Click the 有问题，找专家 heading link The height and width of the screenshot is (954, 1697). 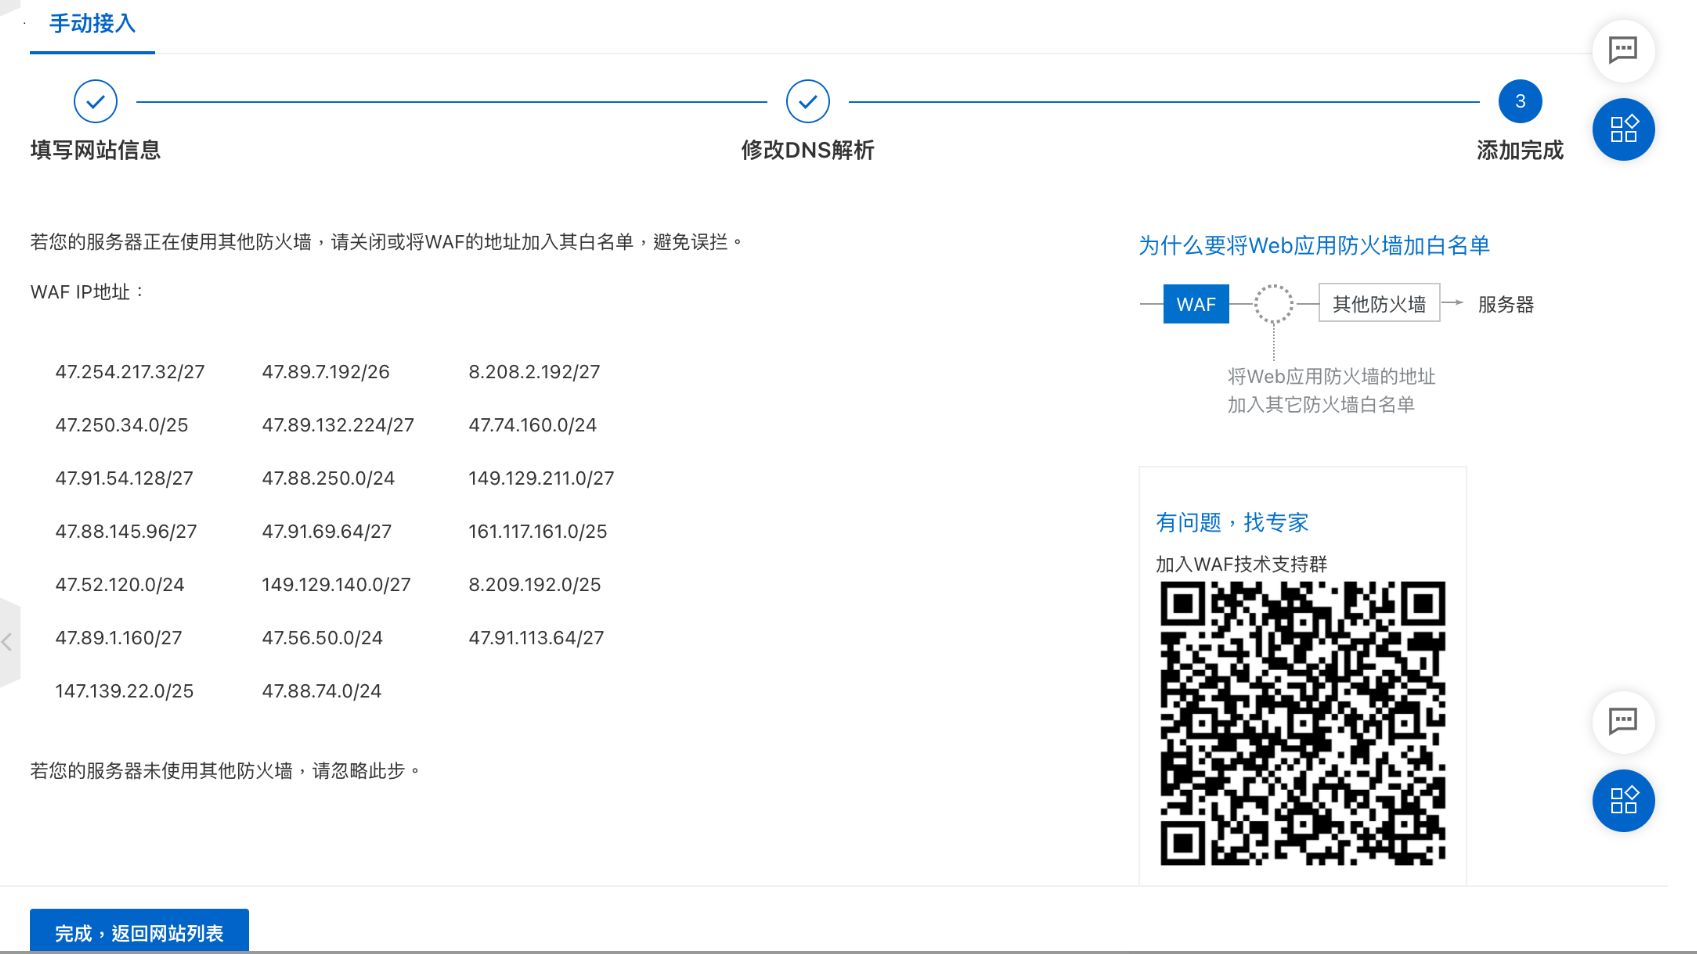click(1231, 522)
